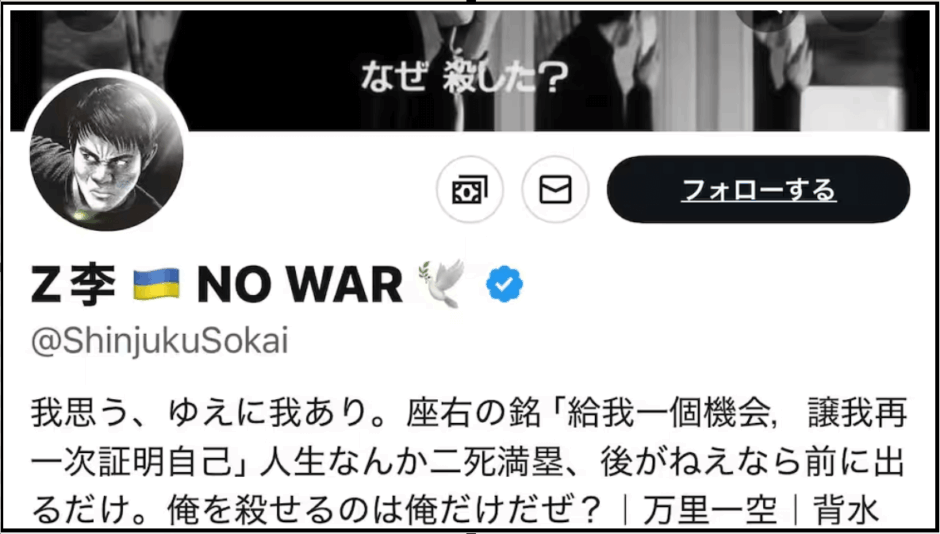Click rightmost partially visible circle button on banner
Viewport: 940px width, 534px height.
click(853, 21)
